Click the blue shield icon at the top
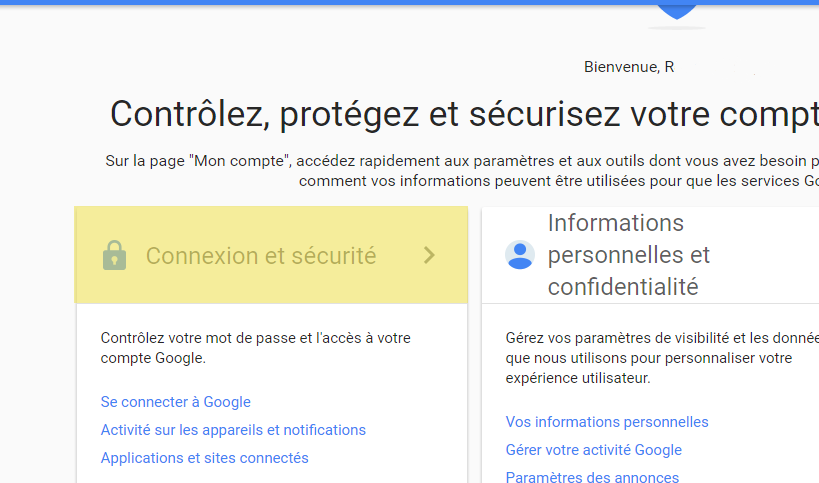Viewport: 819px width, 483px height. [678, 11]
